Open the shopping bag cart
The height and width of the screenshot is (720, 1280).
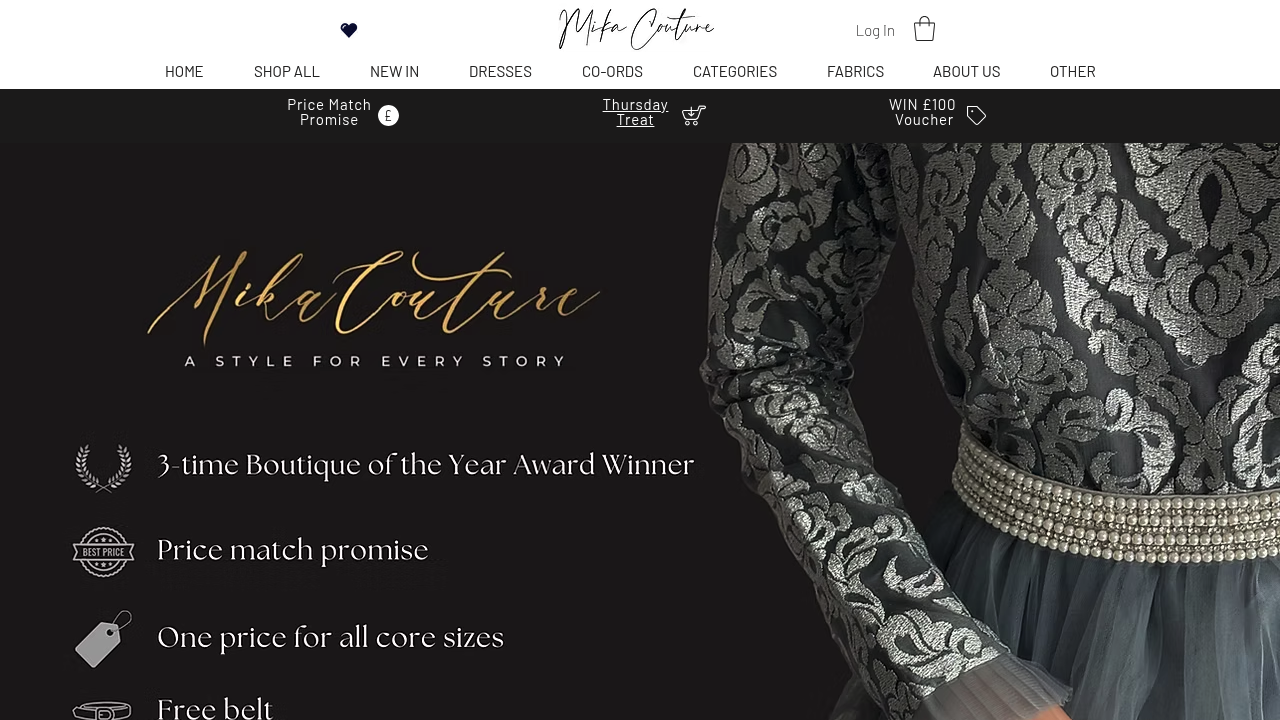pos(925,29)
